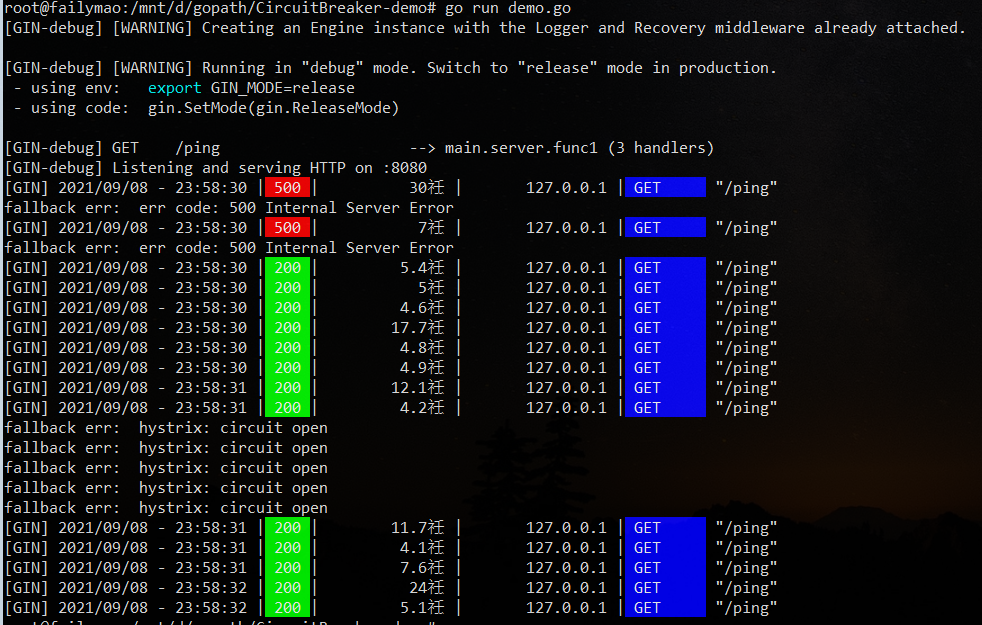Click "/ping" path in latency 4.1 row
This screenshot has height=625, width=982.
click(x=747, y=548)
